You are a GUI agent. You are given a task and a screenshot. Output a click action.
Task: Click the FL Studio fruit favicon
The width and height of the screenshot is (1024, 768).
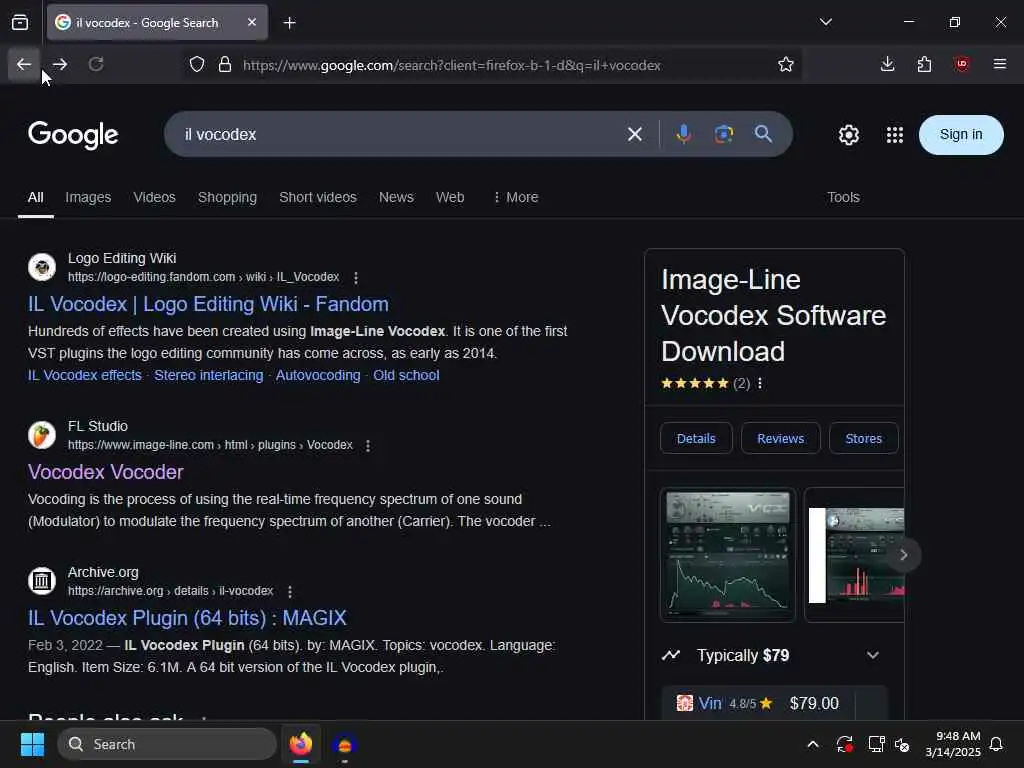pyautogui.click(x=42, y=435)
